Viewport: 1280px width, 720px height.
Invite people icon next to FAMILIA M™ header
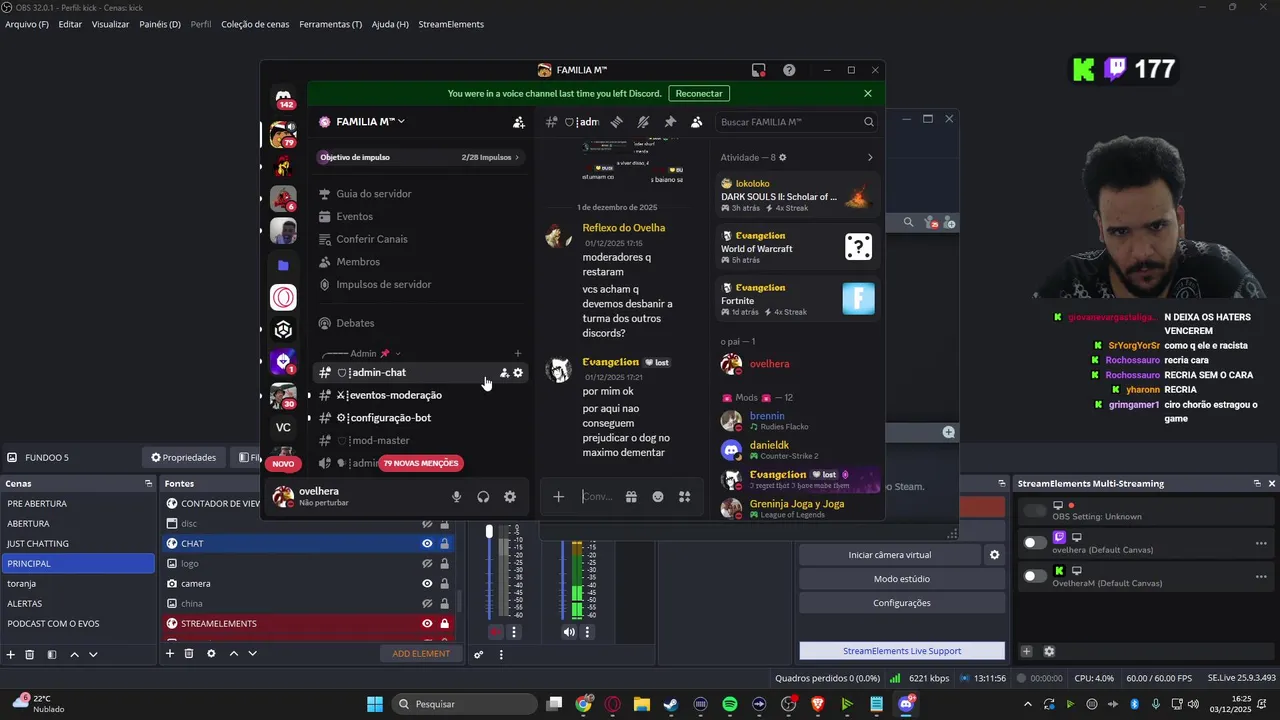[518, 122]
